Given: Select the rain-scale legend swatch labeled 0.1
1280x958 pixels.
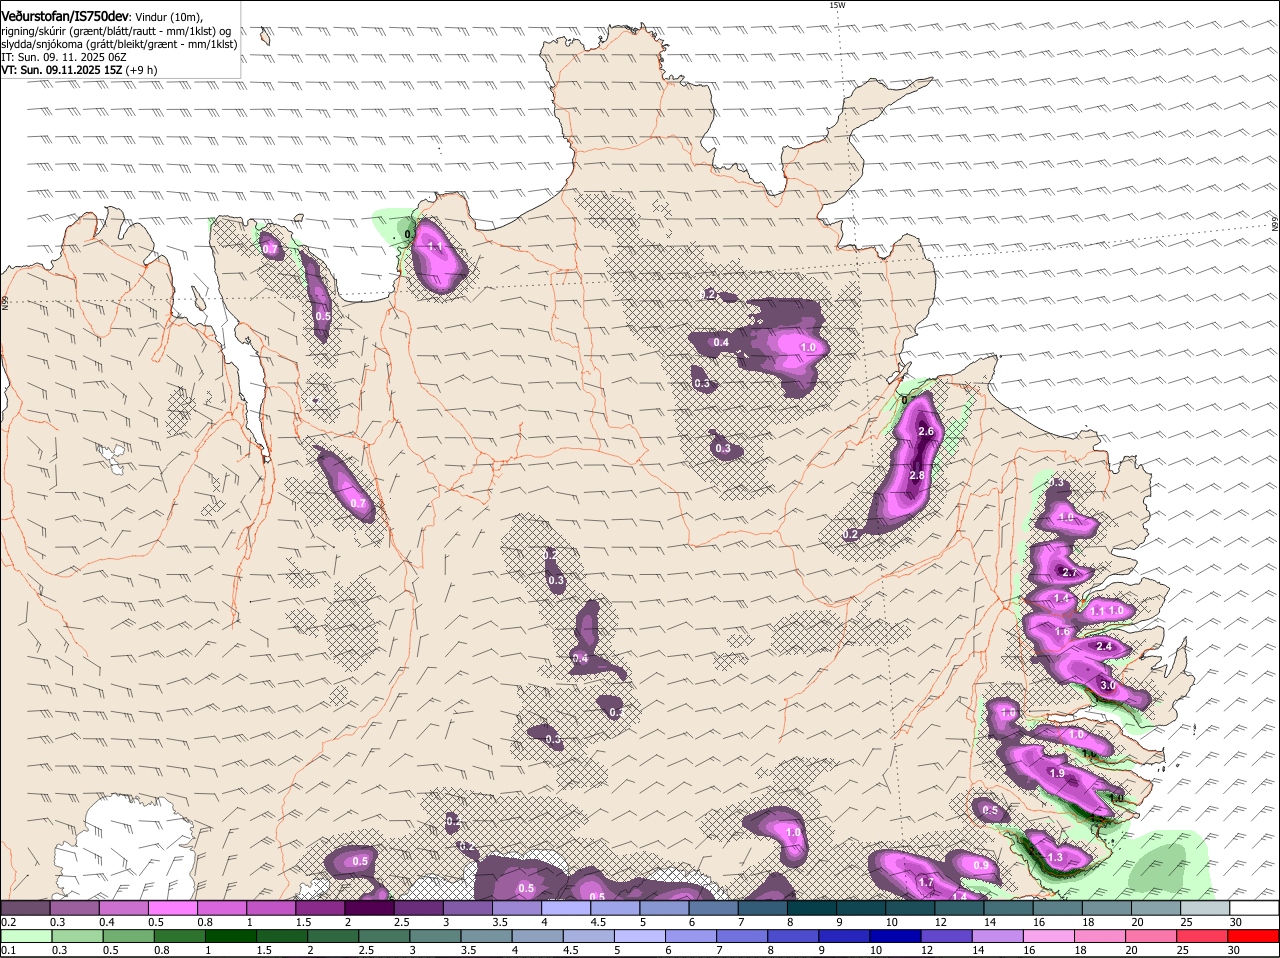Looking at the screenshot, I should 25,937.
